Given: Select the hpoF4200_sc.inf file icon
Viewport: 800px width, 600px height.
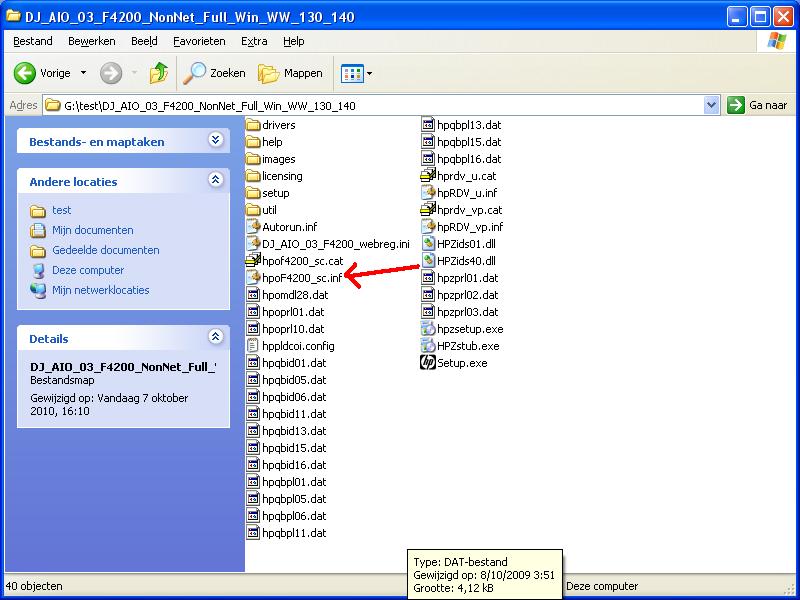Looking at the screenshot, I should tap(253, 278).
